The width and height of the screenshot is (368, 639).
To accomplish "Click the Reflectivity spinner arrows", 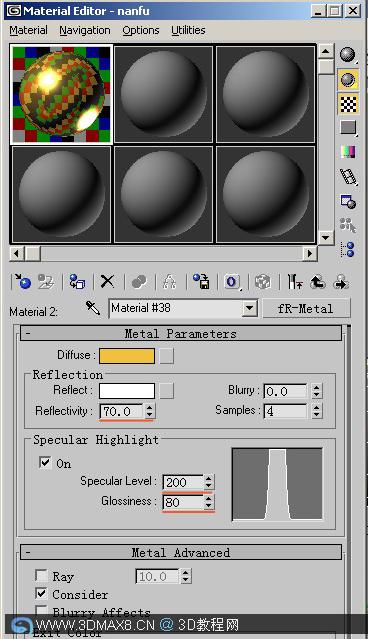I will click(150, 411).
